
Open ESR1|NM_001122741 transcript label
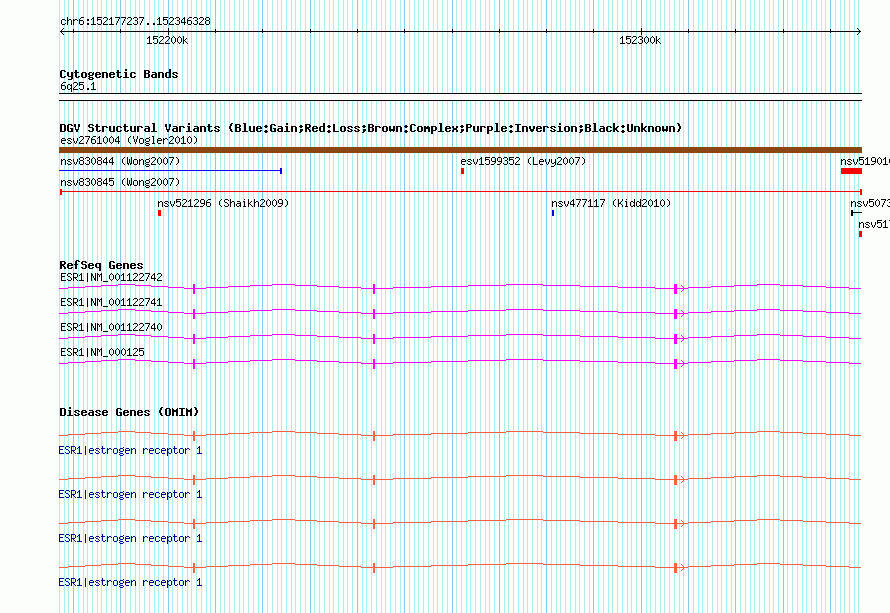(x=111, y=303)
